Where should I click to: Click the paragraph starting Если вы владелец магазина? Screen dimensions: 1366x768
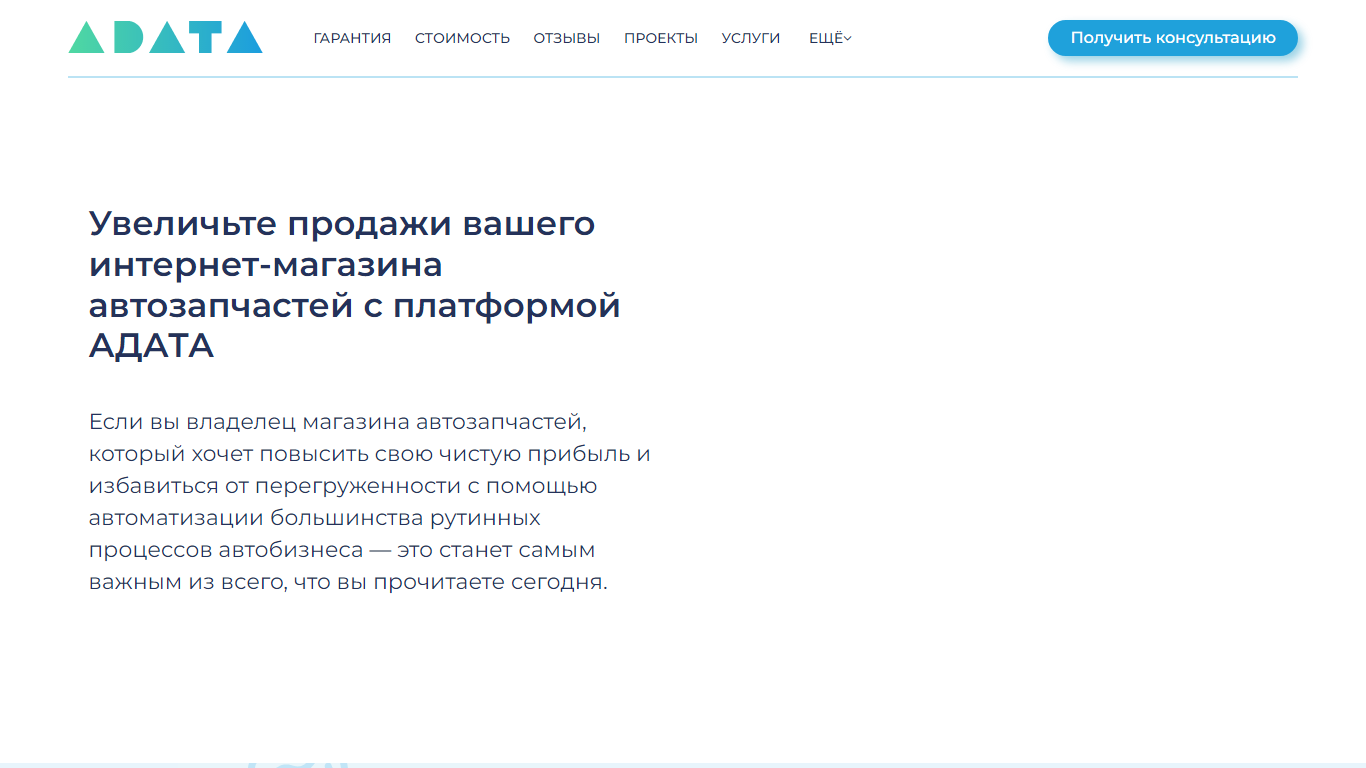370,501
